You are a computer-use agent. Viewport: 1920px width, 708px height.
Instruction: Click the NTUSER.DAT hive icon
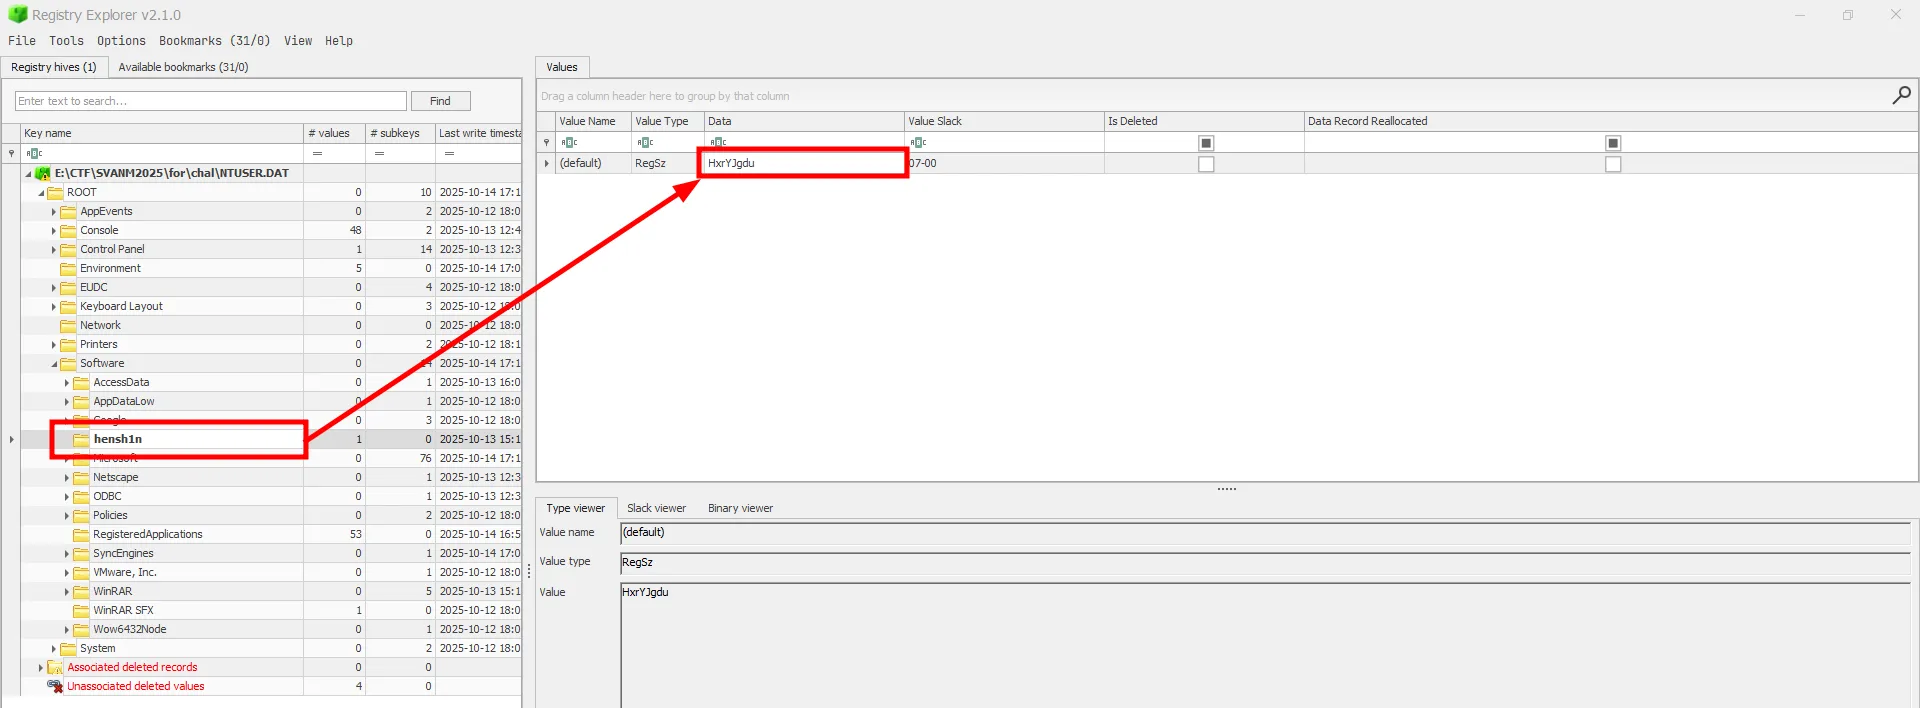point(43,173)
